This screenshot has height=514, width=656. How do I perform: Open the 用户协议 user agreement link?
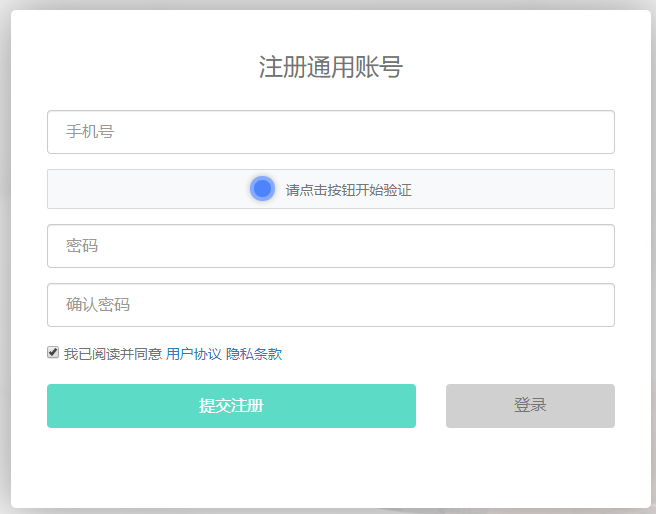point(193,354)
